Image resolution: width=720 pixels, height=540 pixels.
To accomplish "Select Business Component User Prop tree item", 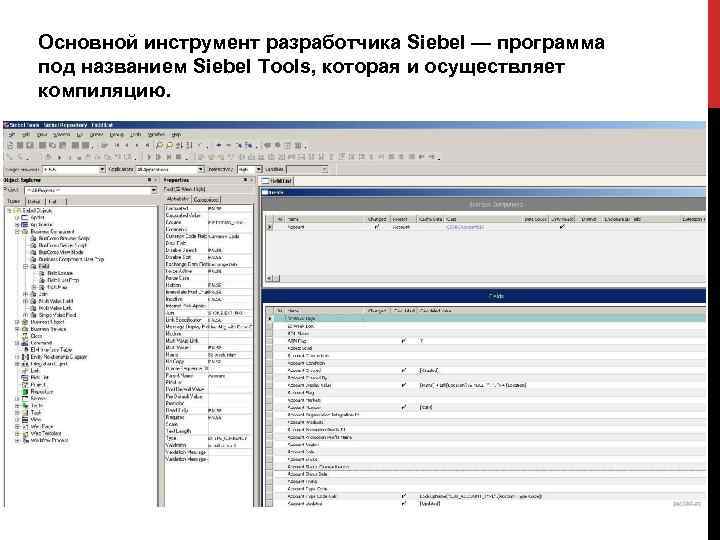I will (x=71, y=259).
